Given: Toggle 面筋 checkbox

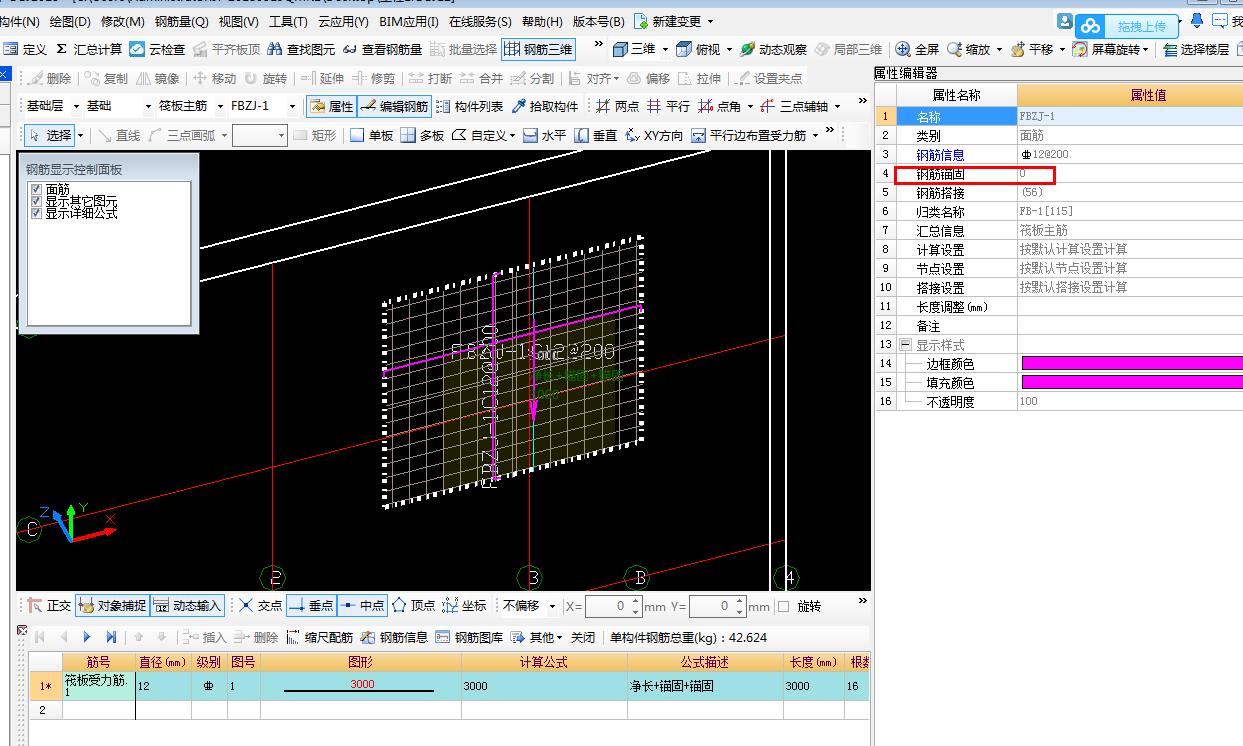Looking at the screenshot, I should click(37, 189).
